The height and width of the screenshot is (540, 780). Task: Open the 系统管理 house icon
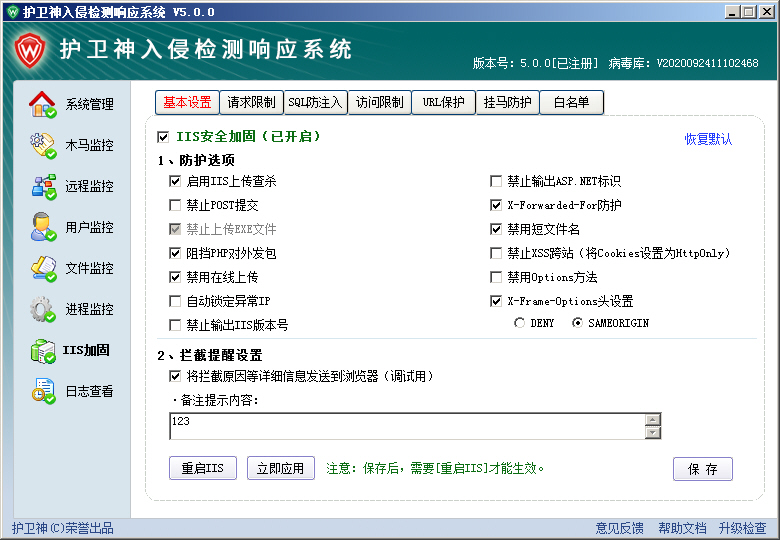(43, 104)
